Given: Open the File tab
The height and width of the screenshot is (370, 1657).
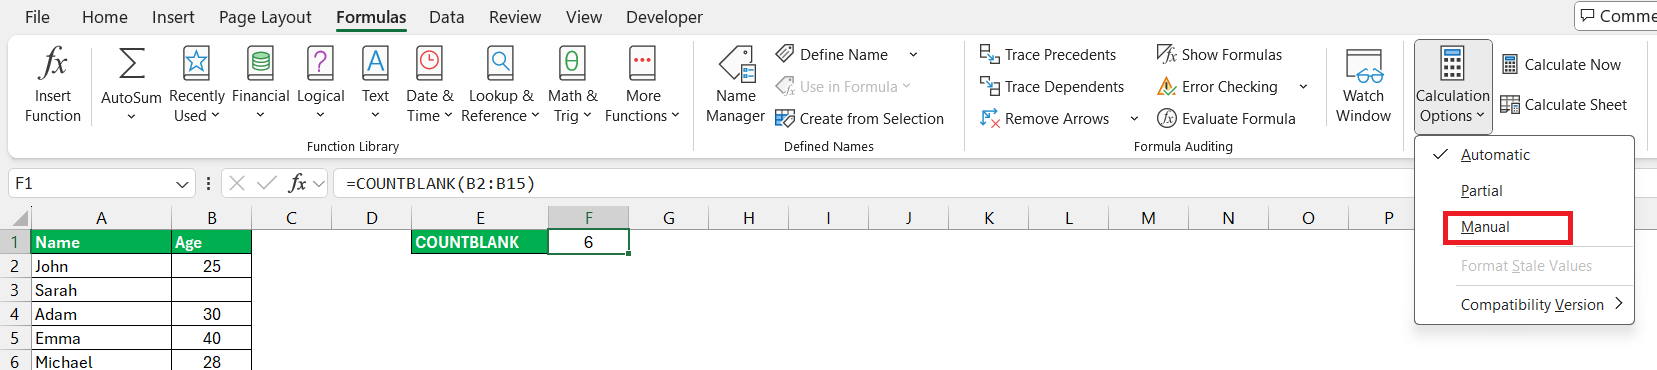Looking at the screenshot, I should (37, 17).
